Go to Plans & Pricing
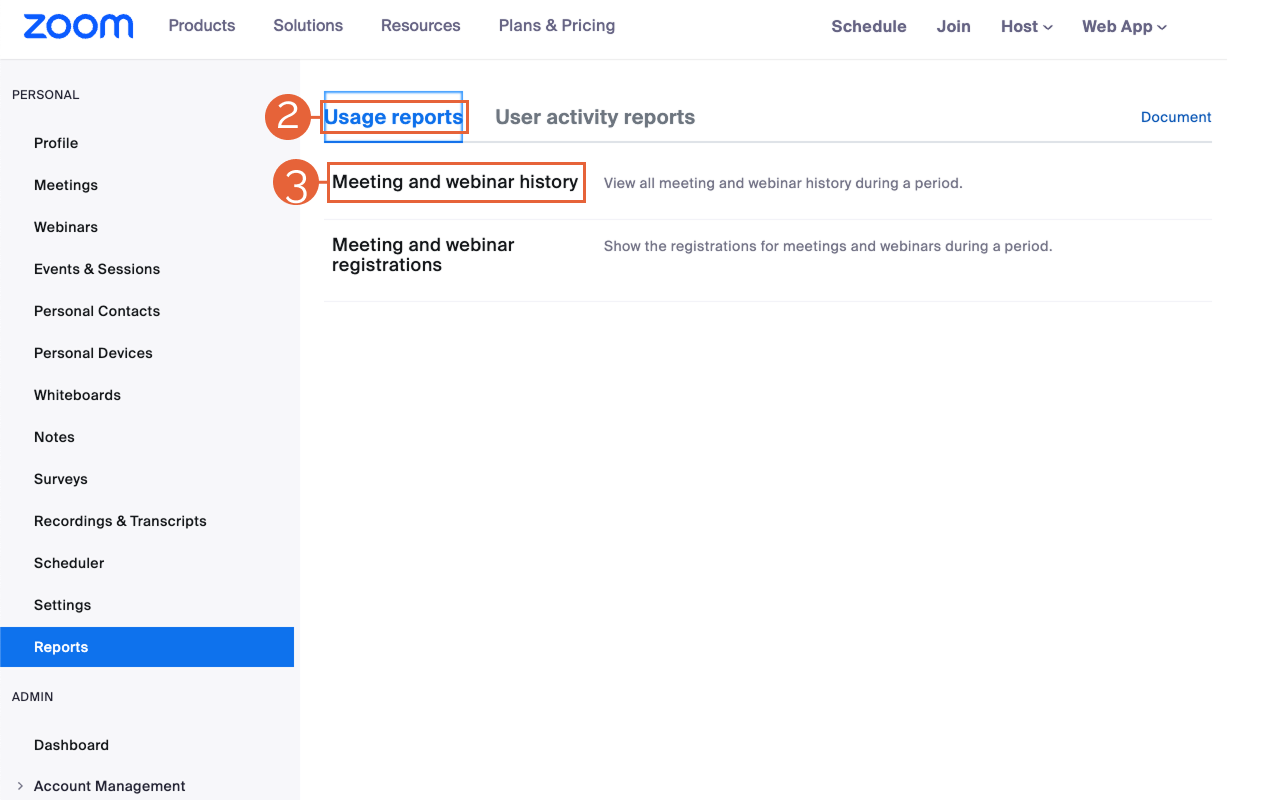This screenshot has width=1280, height=800. click(557, 26)
